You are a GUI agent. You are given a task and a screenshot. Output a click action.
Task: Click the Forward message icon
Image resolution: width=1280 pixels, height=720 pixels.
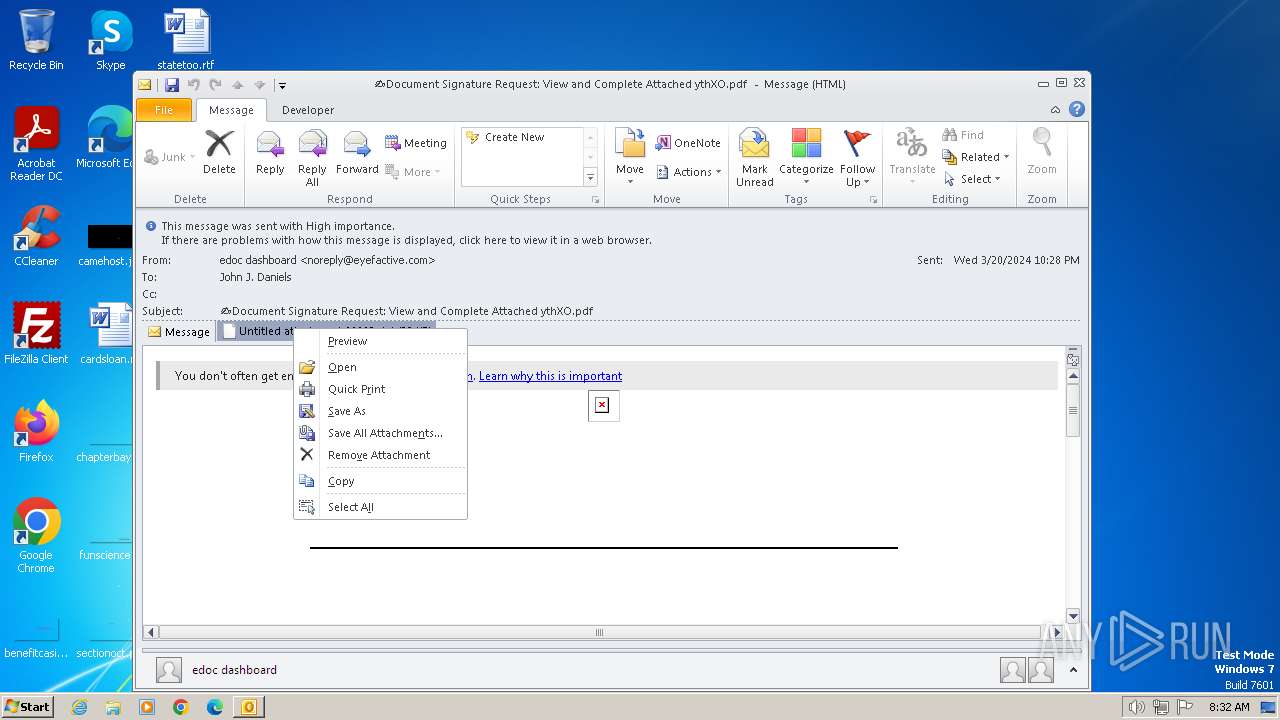pos(357,152)
